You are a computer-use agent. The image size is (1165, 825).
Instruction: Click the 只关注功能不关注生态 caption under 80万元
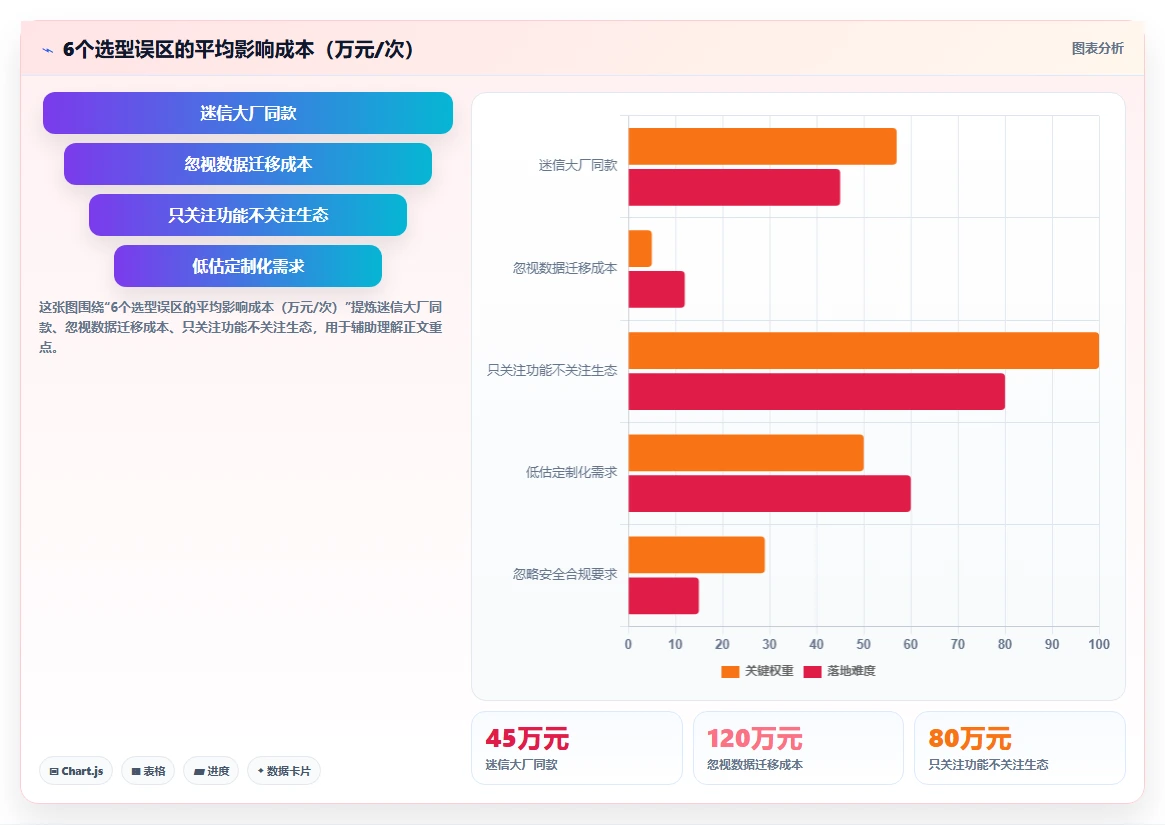click(988, 765)
